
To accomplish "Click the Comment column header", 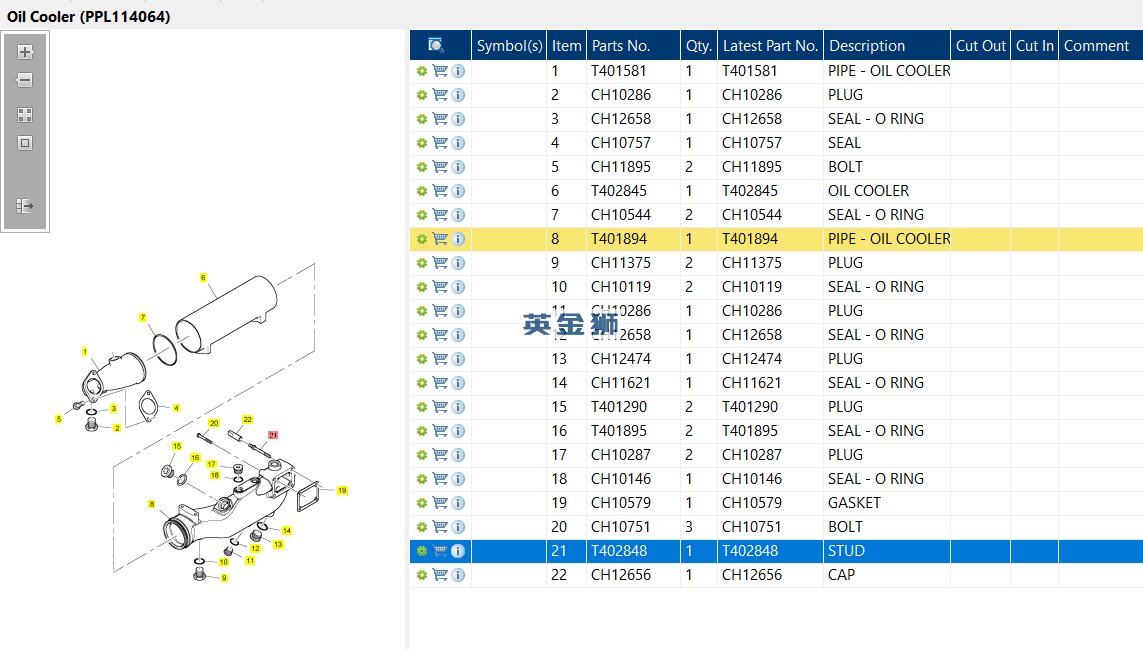I will click(x=1100, y=45).
